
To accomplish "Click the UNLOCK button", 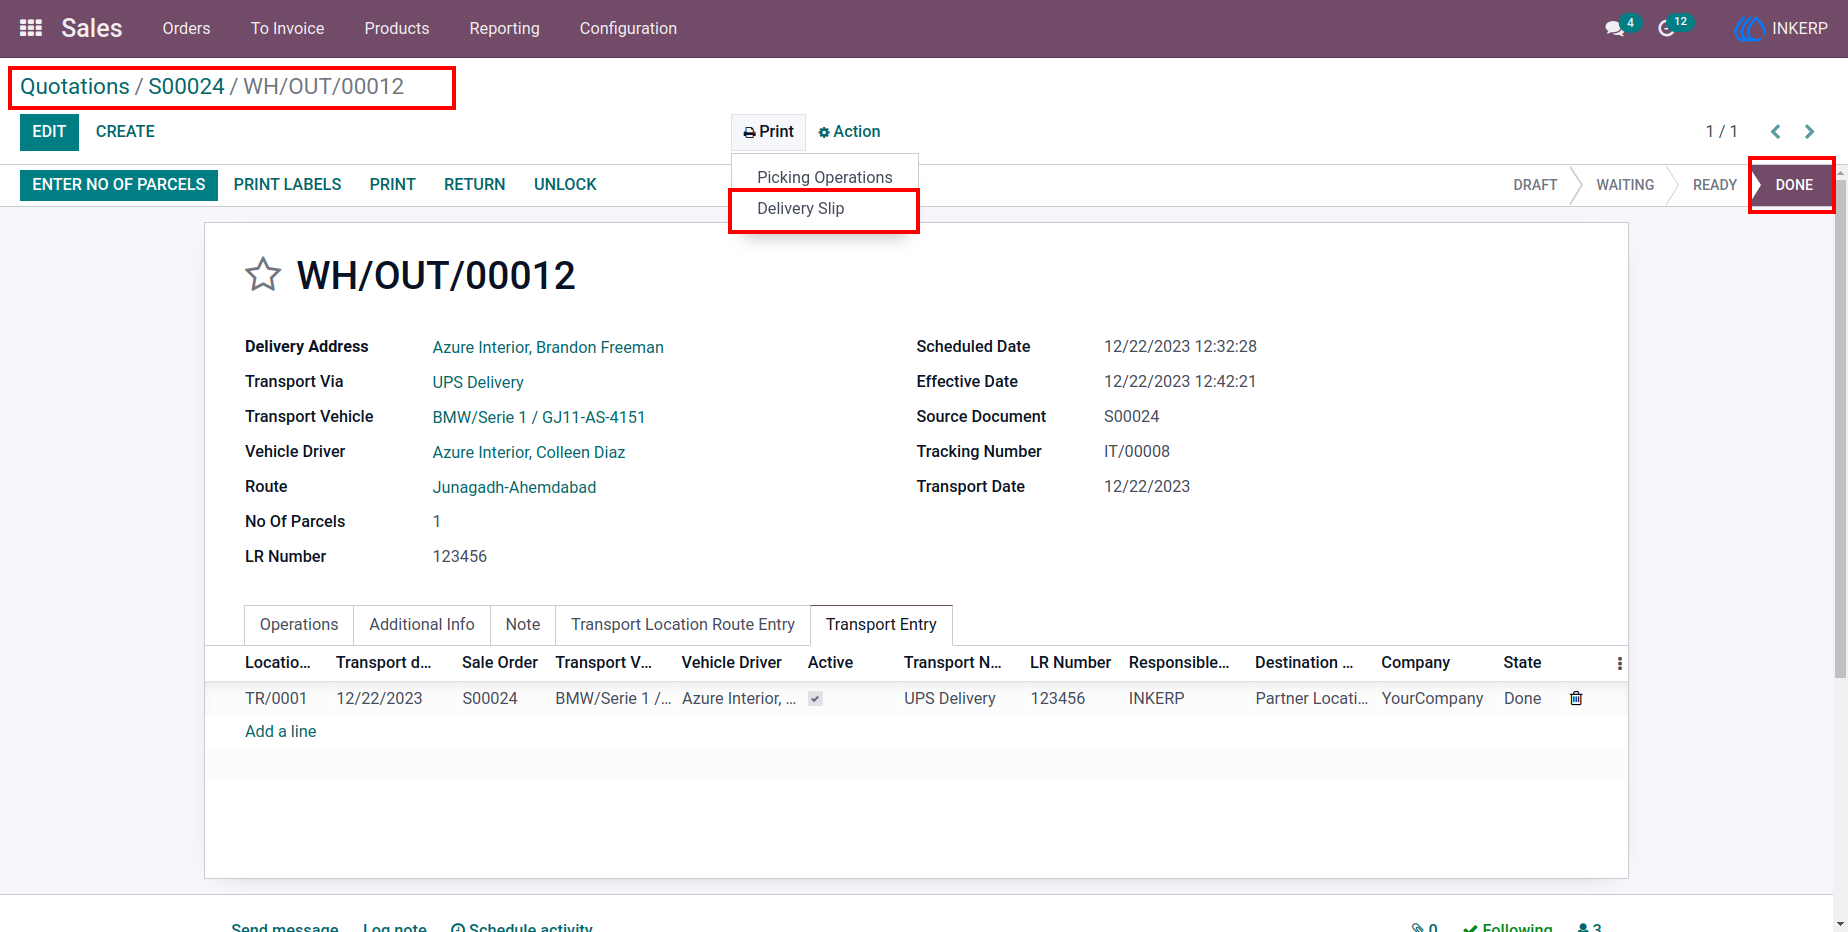I will tap(565, 185).
